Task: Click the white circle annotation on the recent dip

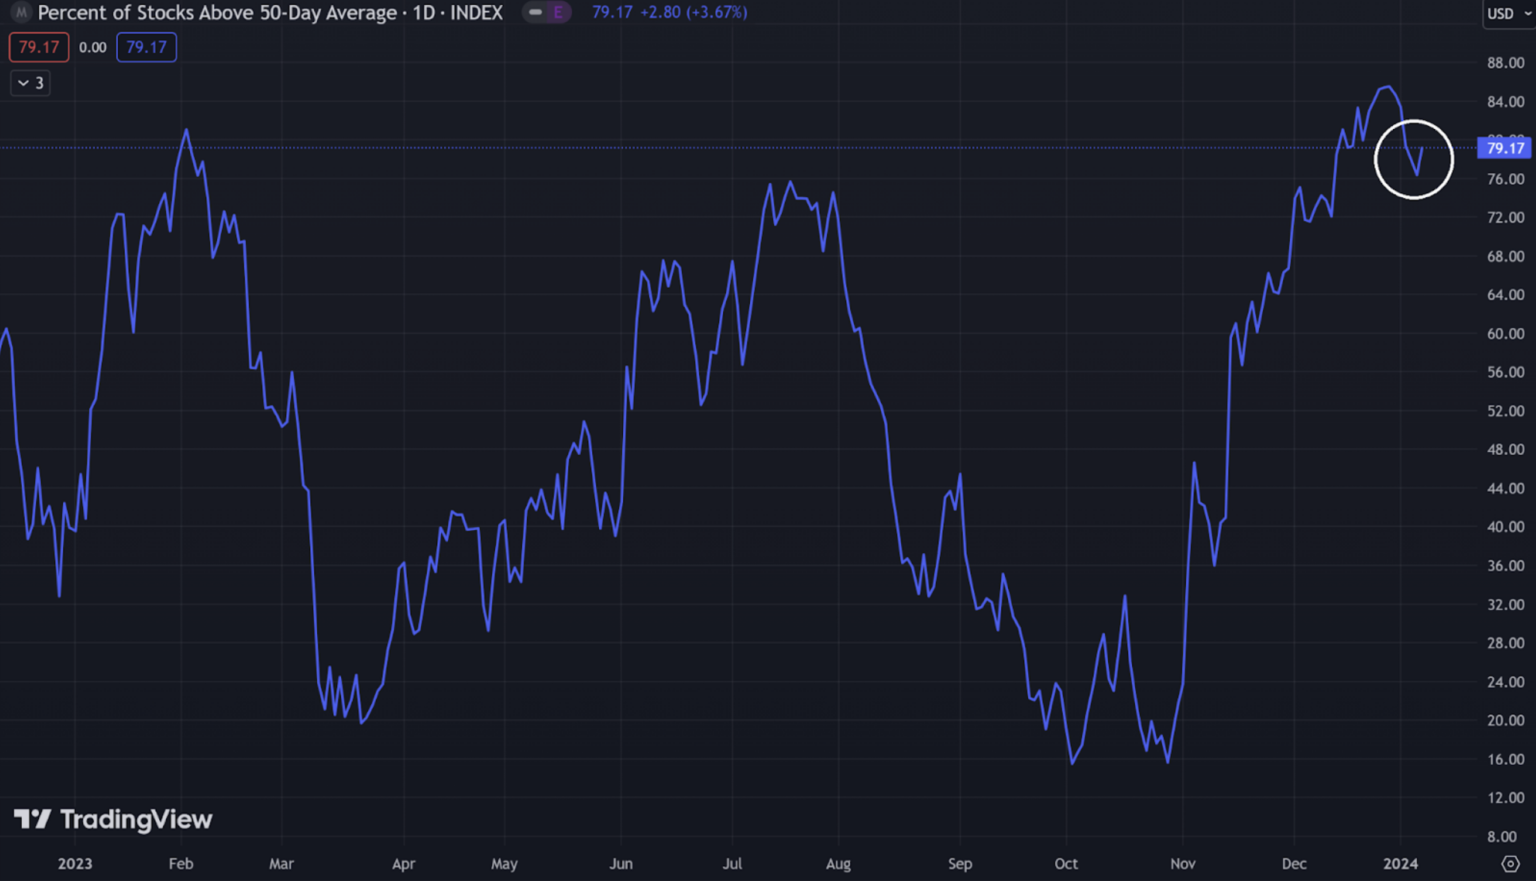Action: click(1414, 159)
